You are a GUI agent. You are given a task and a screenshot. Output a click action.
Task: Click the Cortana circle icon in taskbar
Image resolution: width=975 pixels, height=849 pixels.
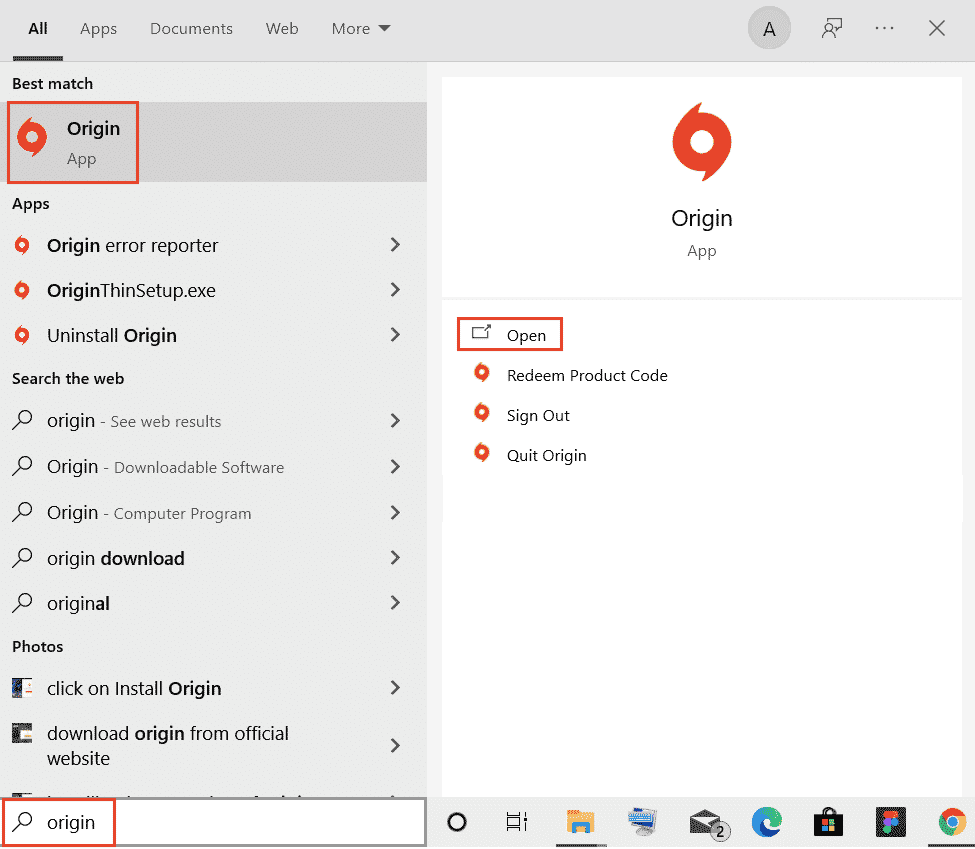(x=457, y=822)
